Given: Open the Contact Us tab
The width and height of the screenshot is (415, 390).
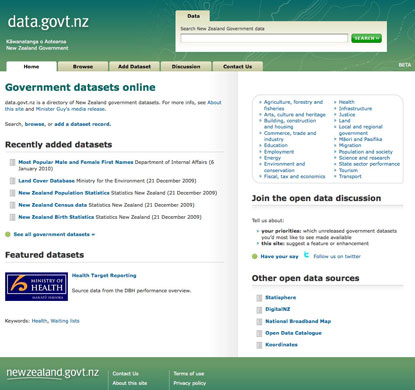Looking at the screenshot, I should click(238, 66).
